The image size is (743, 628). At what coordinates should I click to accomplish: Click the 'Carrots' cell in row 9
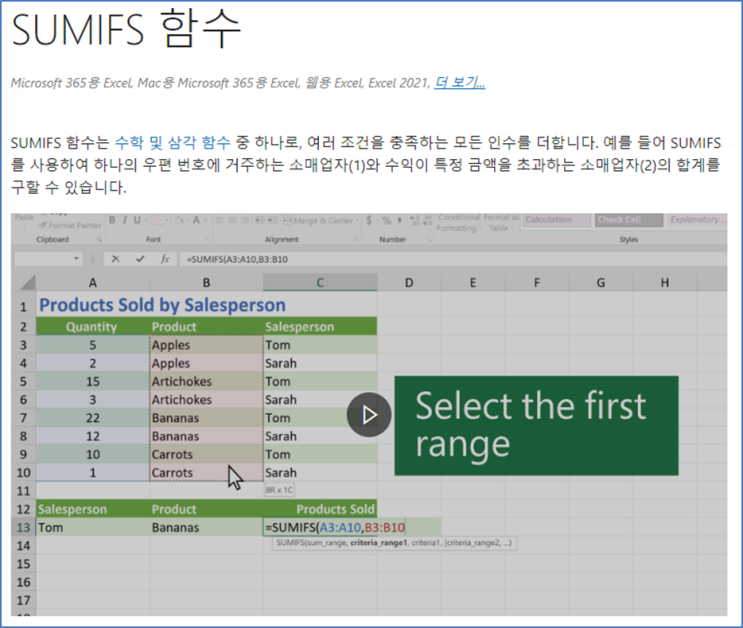tap(207, 455)
